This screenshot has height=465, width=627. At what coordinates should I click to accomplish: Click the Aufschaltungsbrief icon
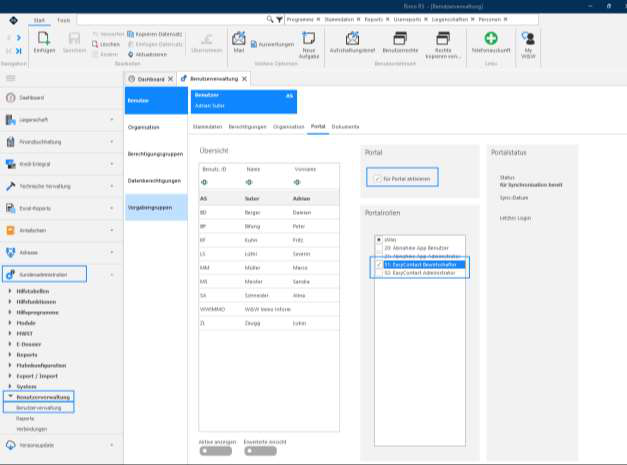tap(352, 39)
